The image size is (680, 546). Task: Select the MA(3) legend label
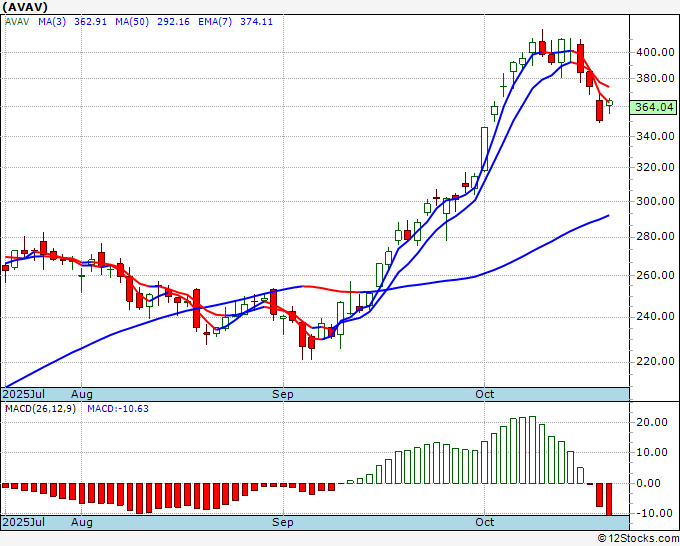coord(52,22)
